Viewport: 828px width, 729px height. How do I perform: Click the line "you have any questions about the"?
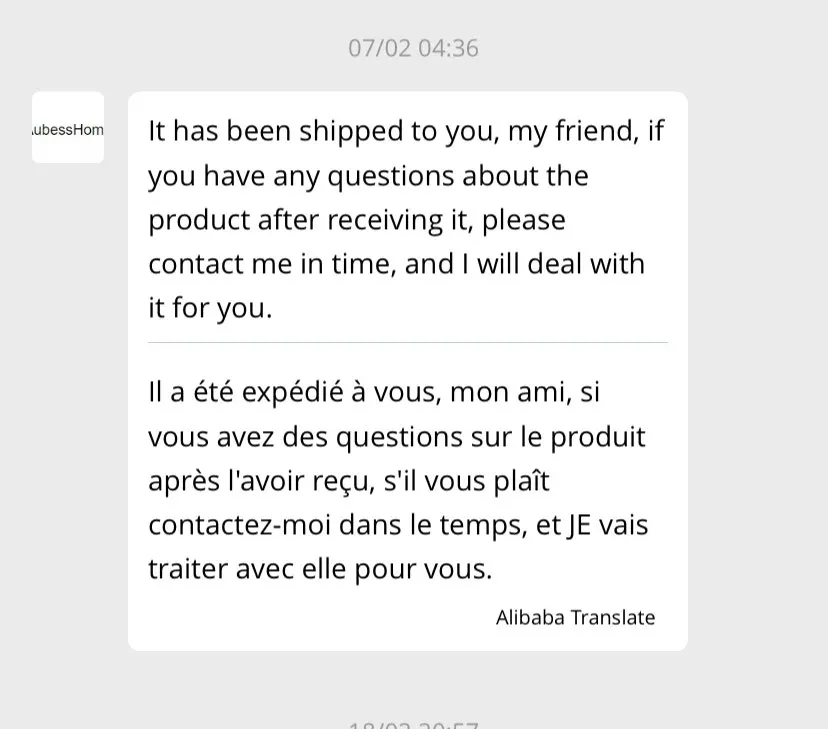point(368,176)
